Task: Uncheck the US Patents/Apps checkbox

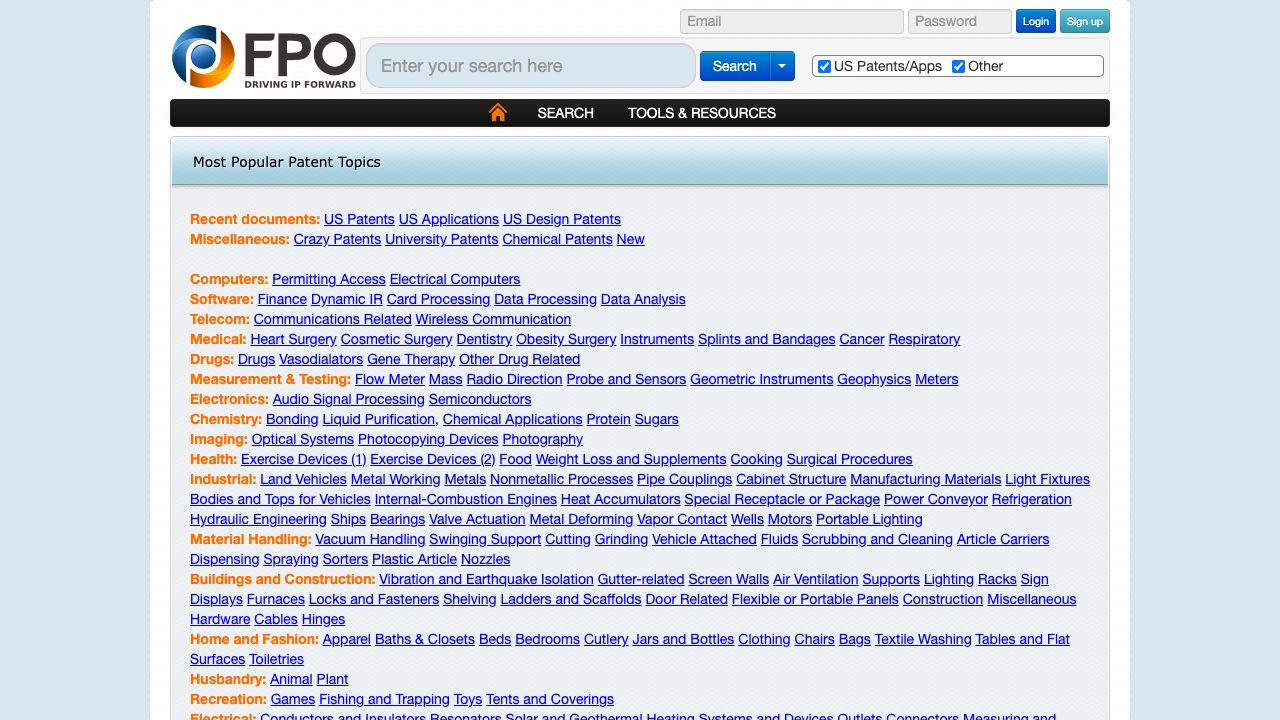Action: [824, 67]
